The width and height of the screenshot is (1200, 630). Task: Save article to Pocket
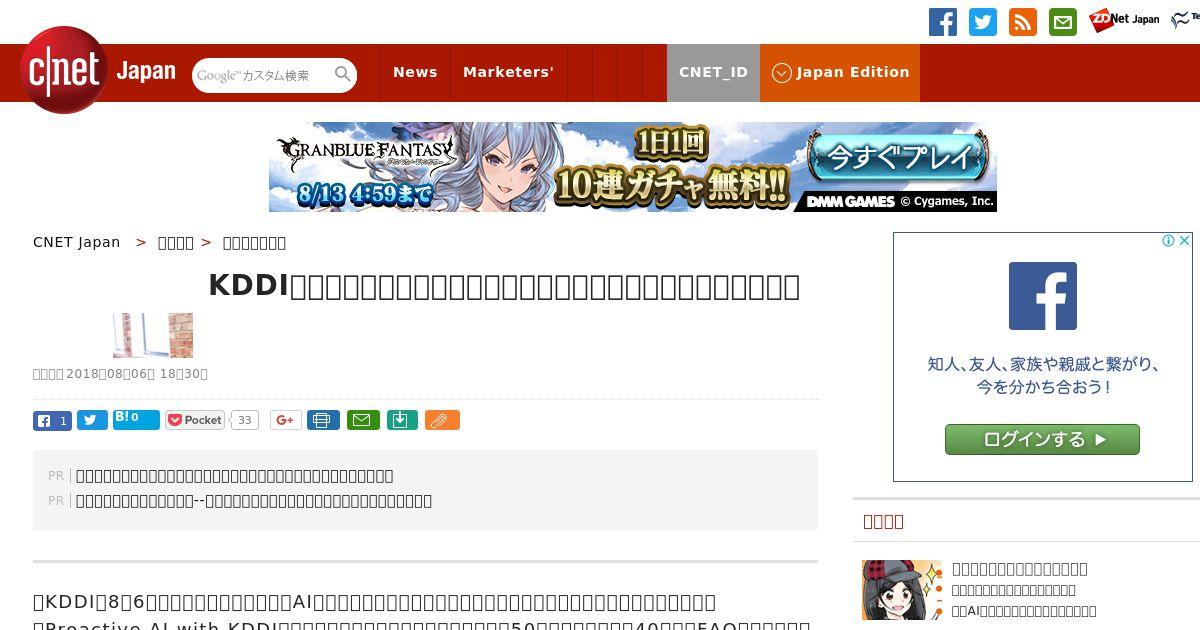click(195, 420)
